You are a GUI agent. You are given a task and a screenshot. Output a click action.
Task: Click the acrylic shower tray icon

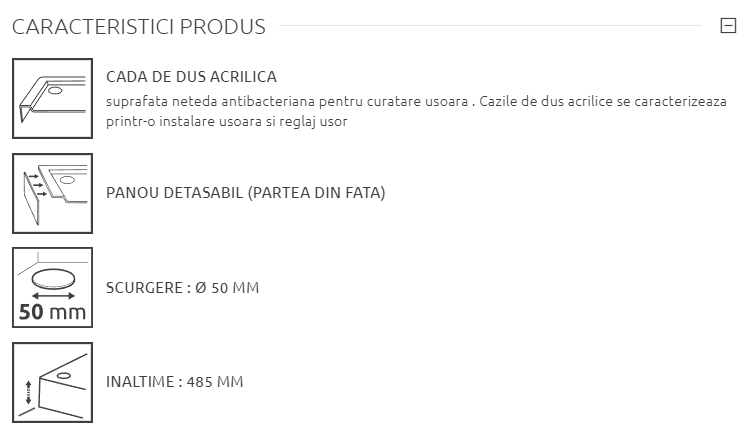pos(52,98)
